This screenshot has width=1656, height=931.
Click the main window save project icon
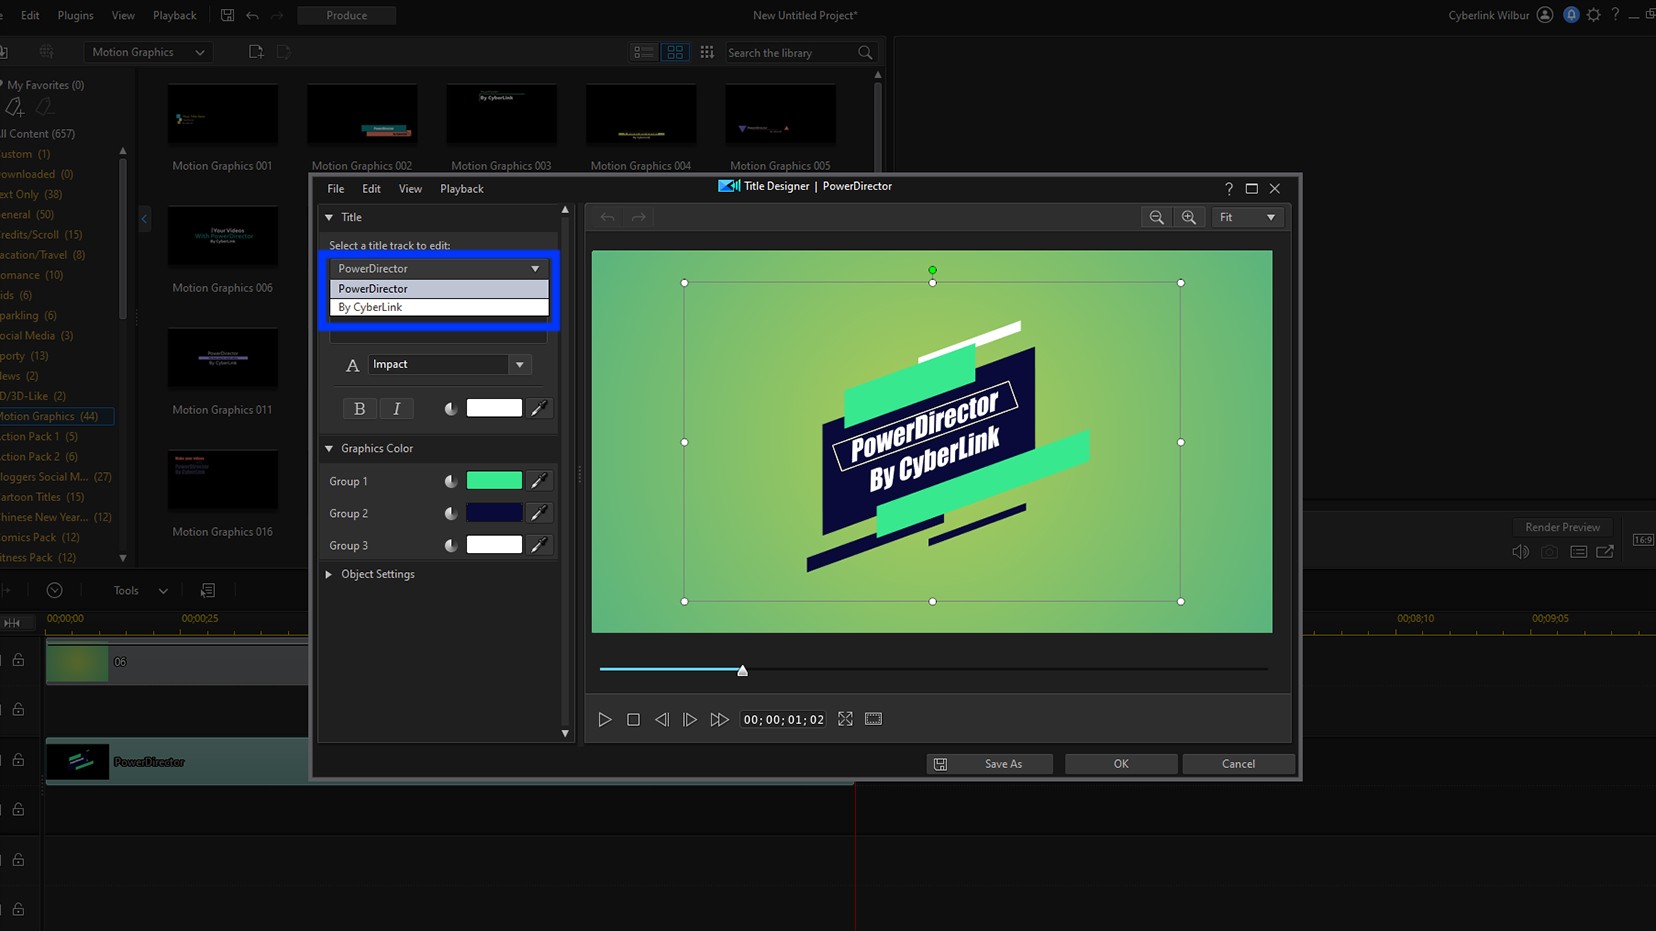227,15
